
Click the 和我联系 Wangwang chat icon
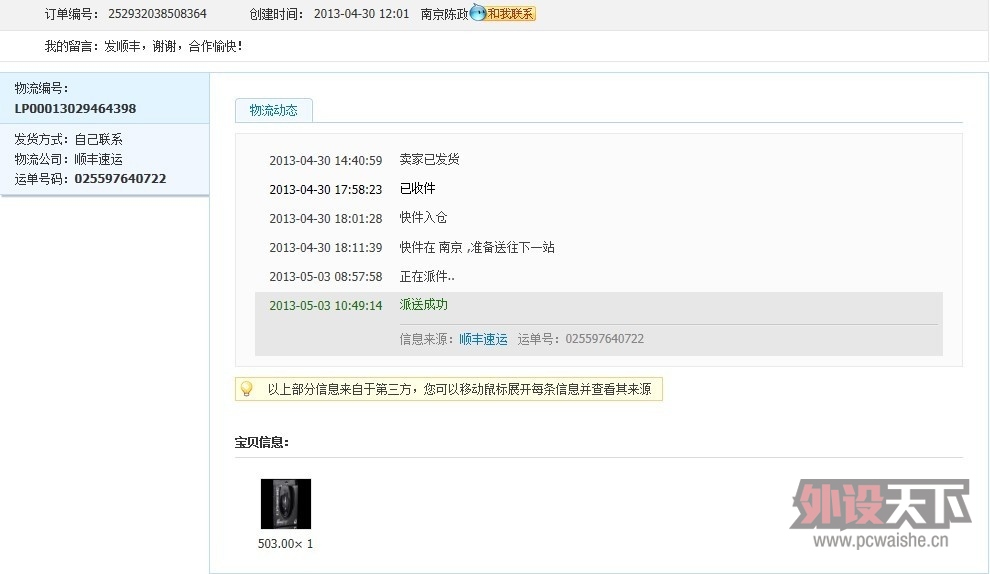point(503,13)
